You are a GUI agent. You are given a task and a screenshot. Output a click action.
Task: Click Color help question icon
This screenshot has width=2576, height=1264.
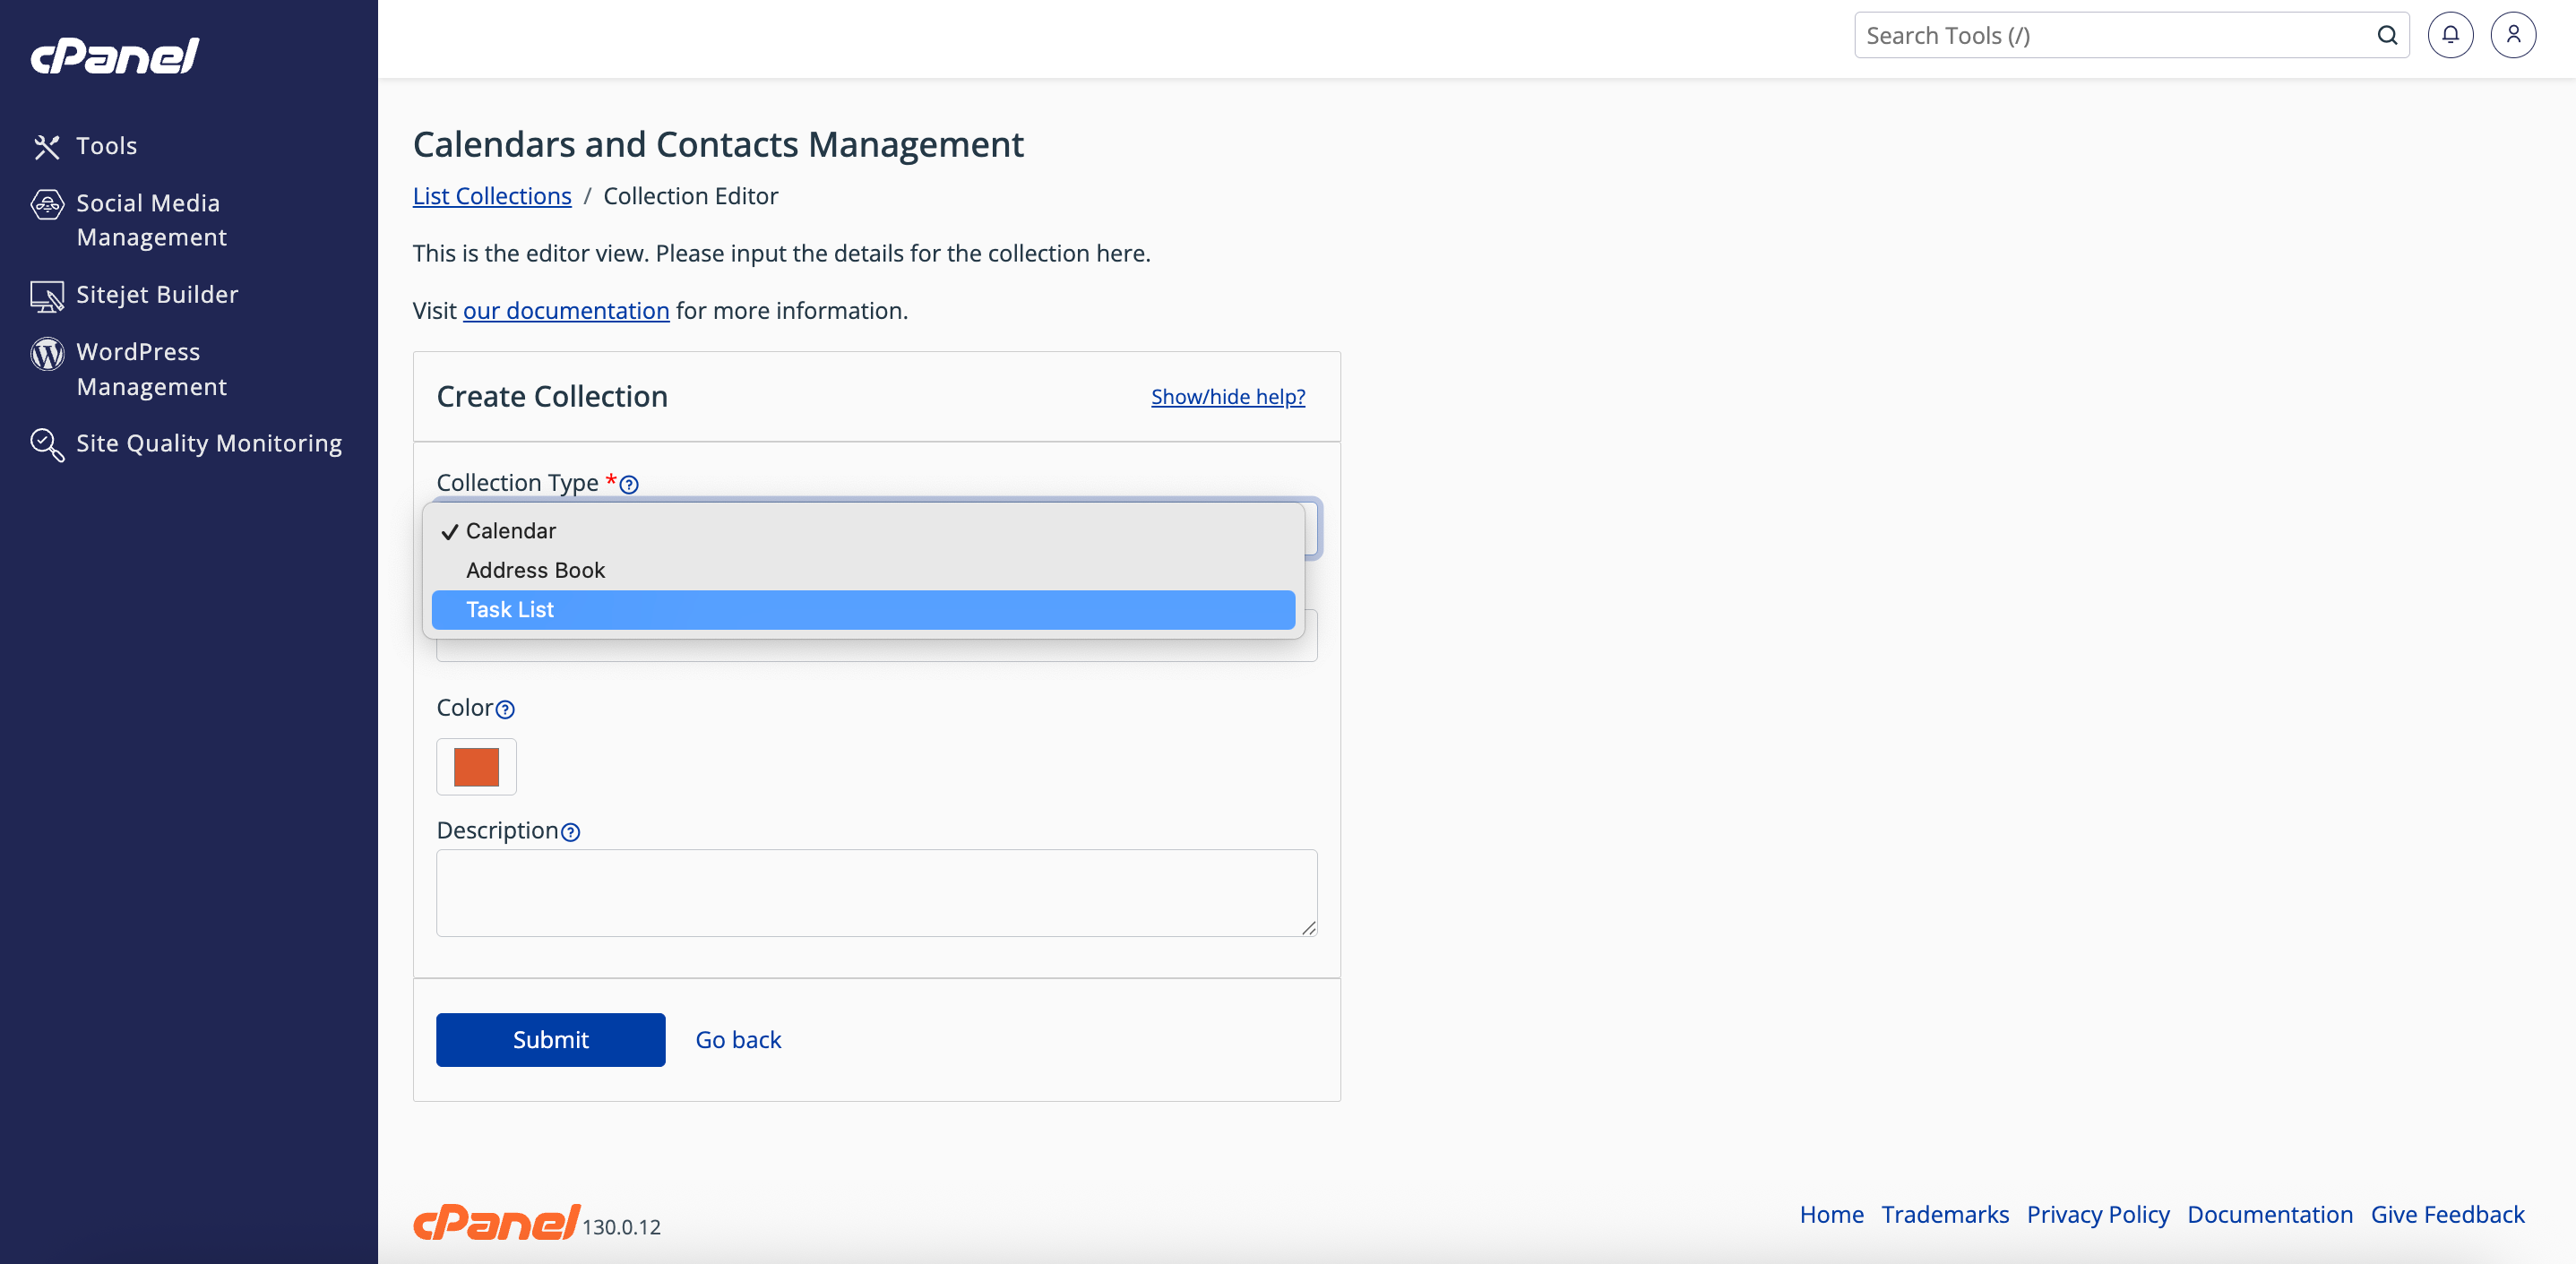point(506,710)
